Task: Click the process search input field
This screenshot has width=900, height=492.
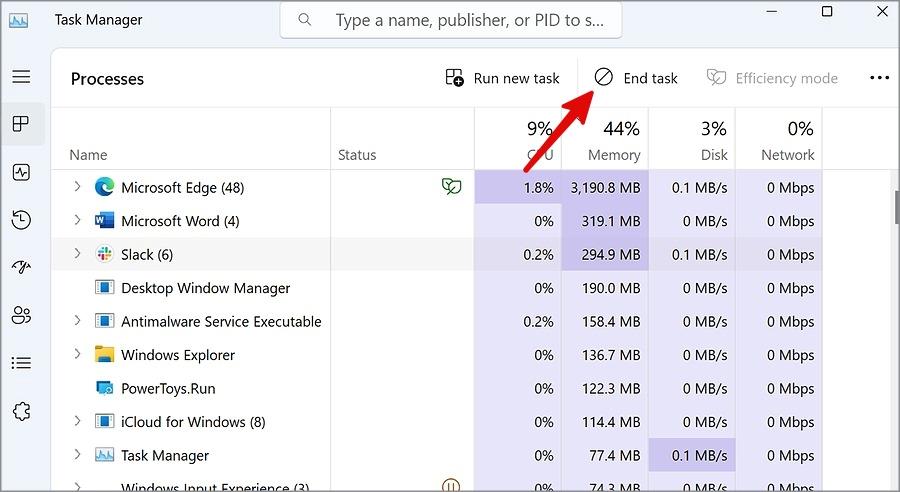Action: click(451, 20)
